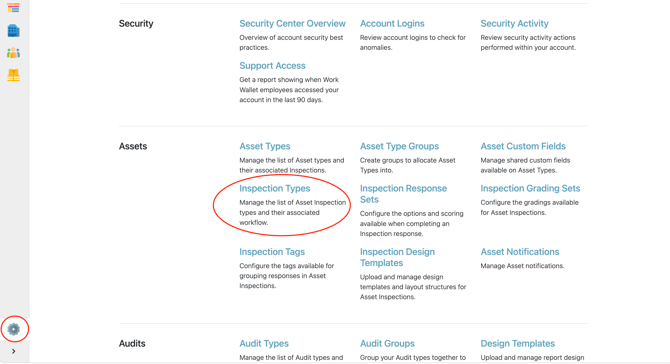Screen dimensions: 670x364
Task: Open Inspection Design Templates
Action: point(397,257)
